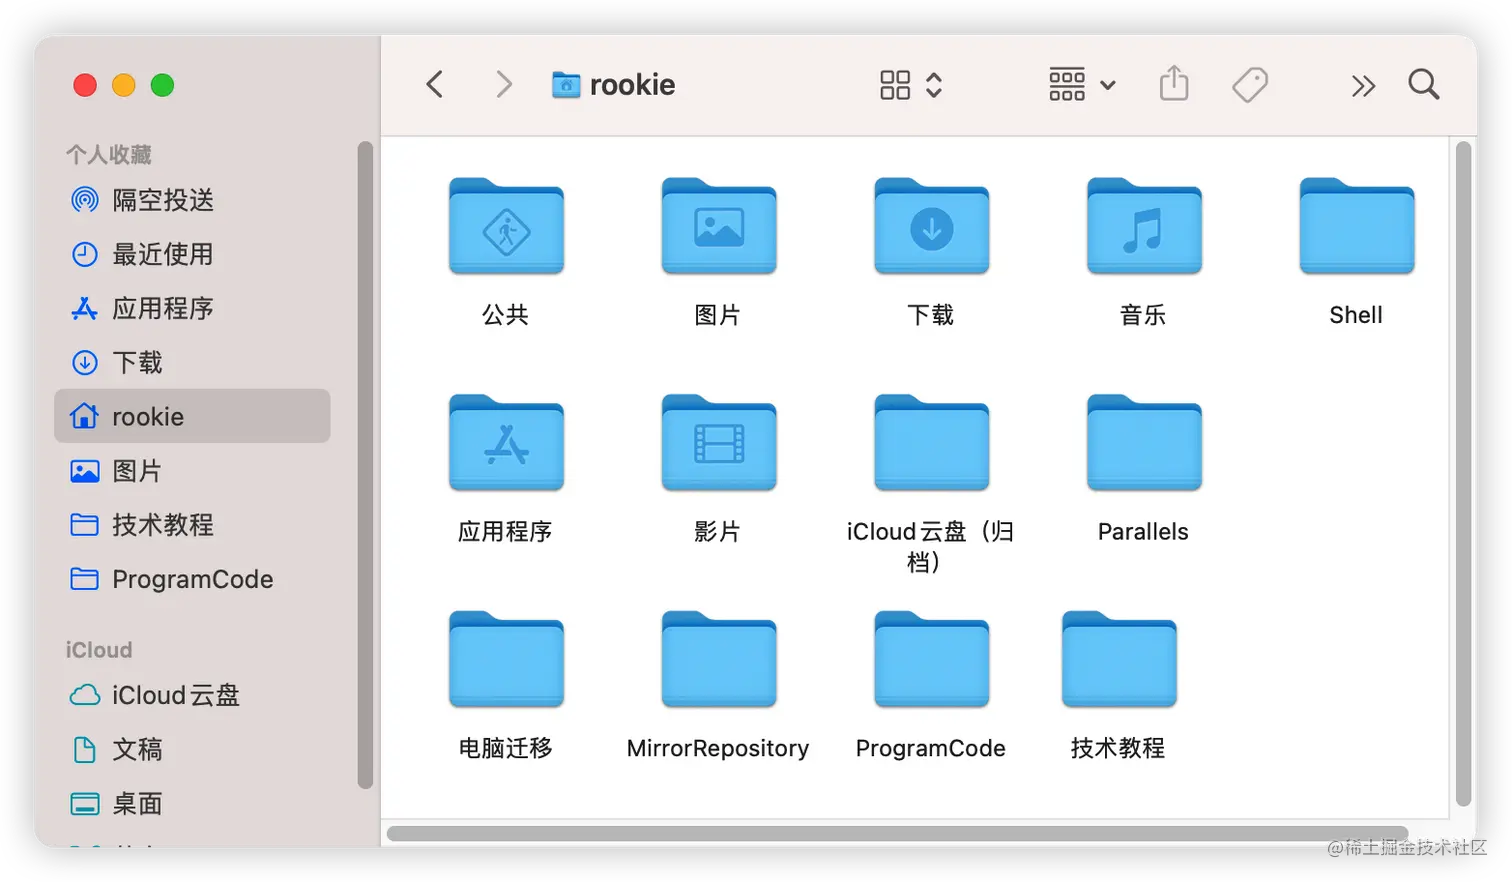The image size is (1512, 882).
Task: Click the horizontal scrollbar at the bottom
Action: pyautogui.click(x=897, y=833)
